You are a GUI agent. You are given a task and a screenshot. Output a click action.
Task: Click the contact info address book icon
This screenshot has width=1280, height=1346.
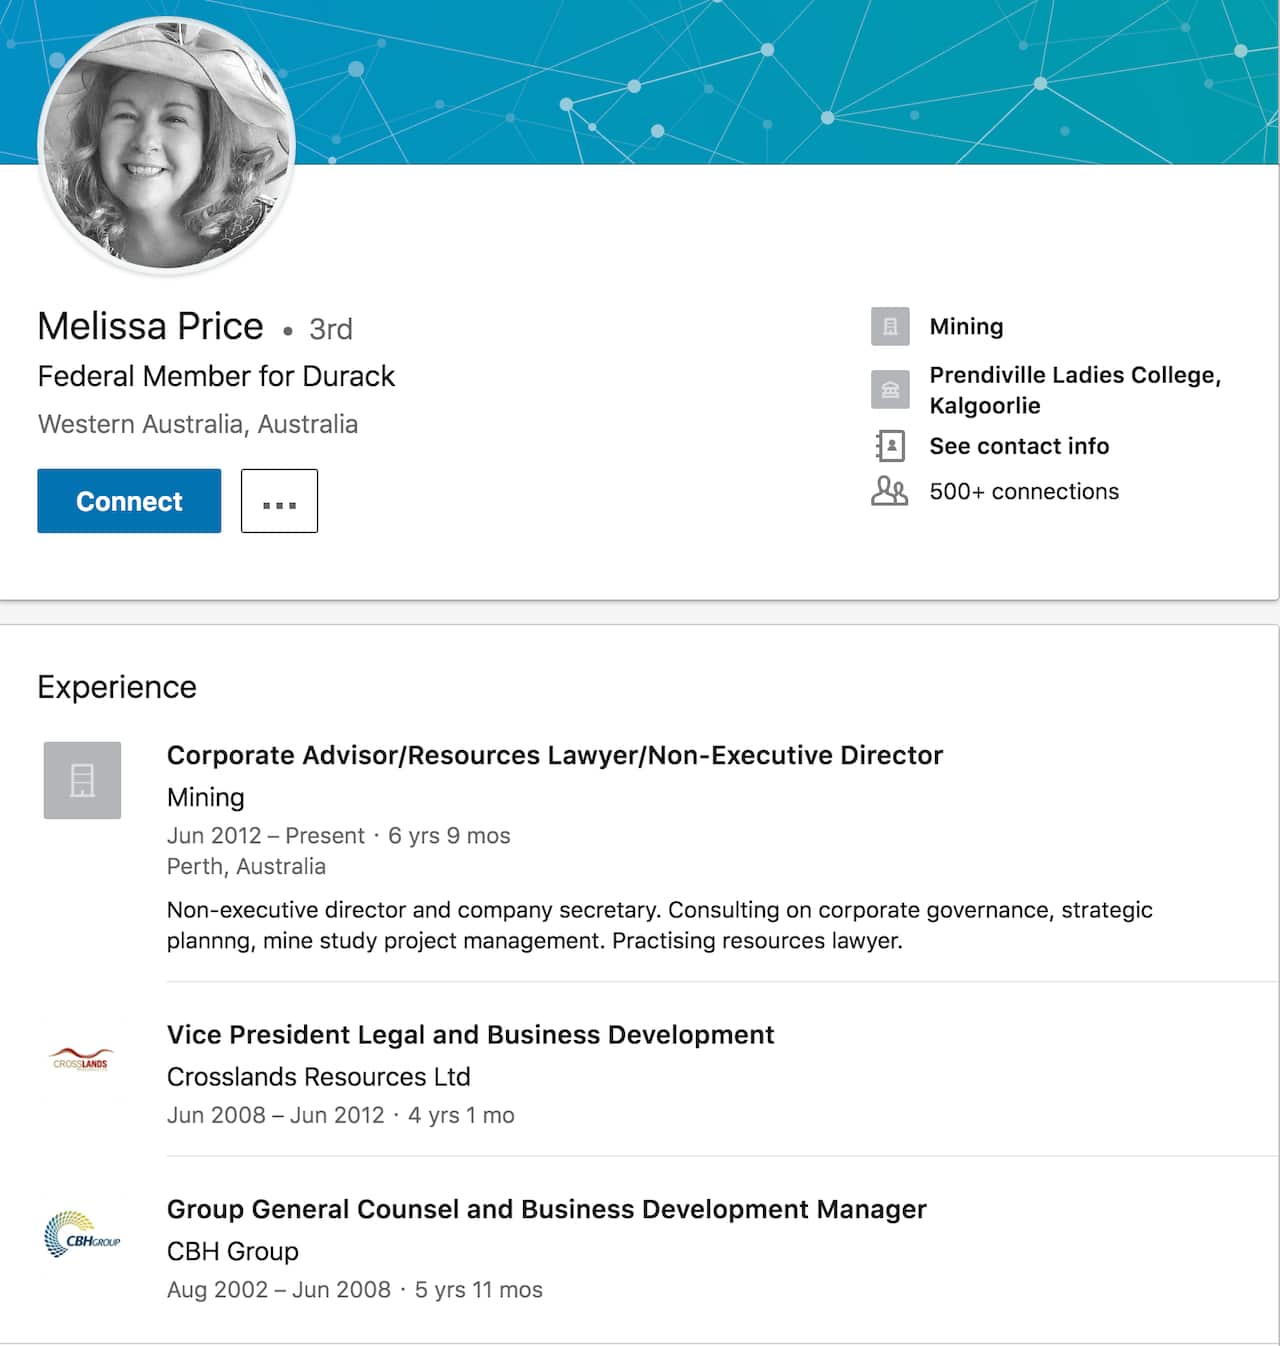(x=890, y=447)
